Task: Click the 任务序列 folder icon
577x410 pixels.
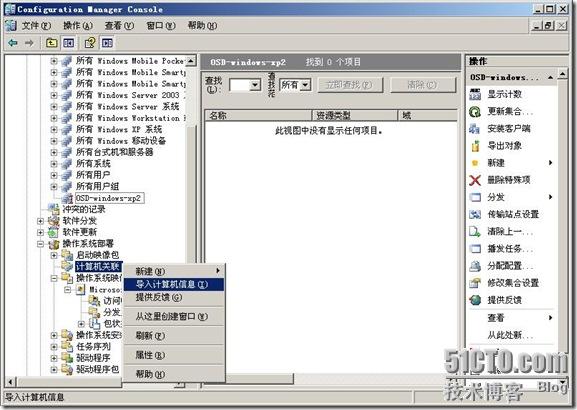Action: pos(67,346)
